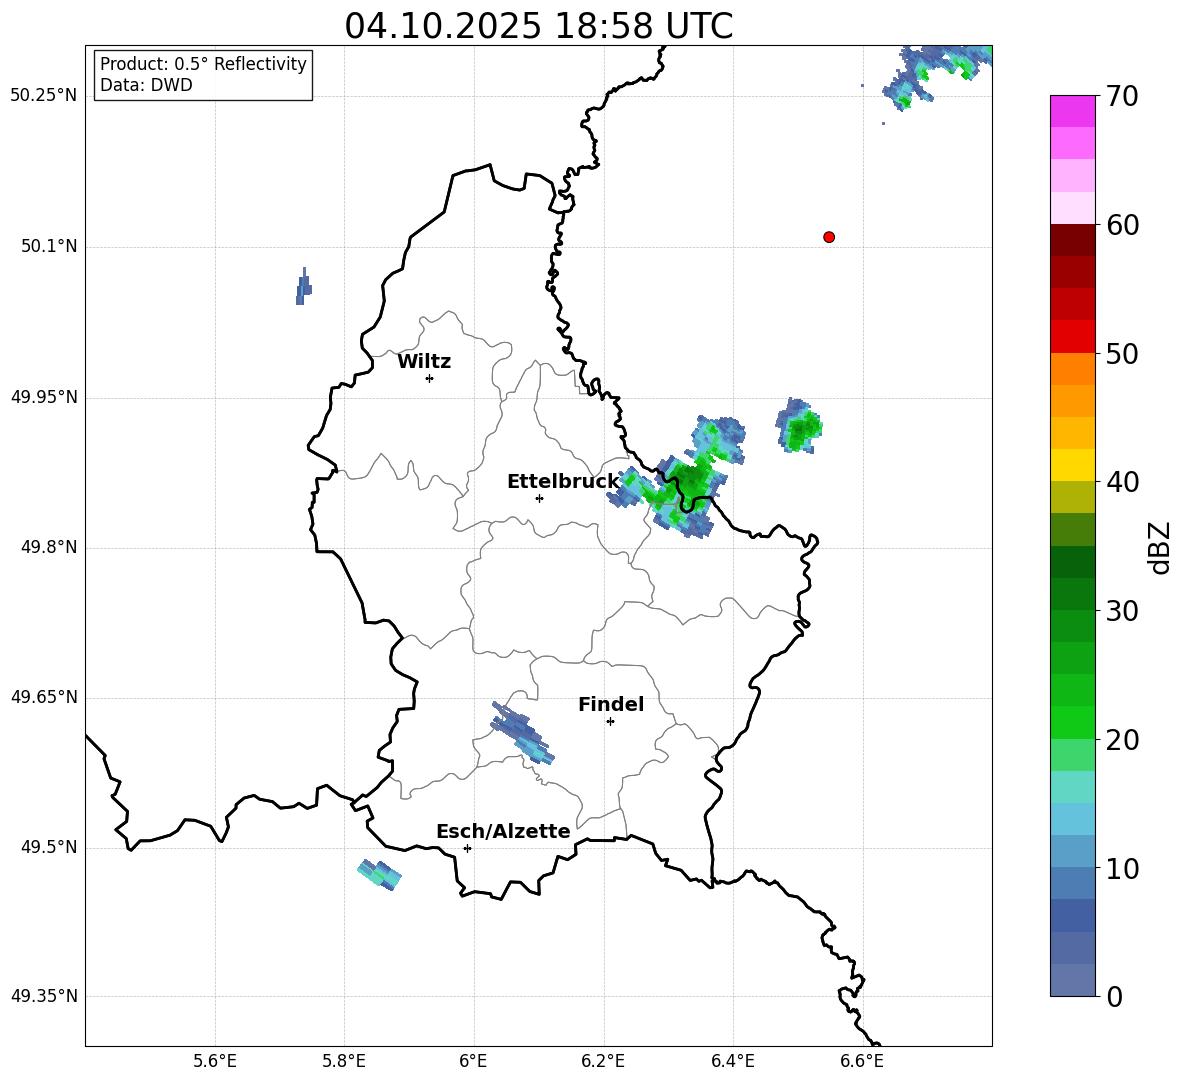Click the 50.25°N latitude label
This screenshot has width=1184, height=1081.
(44, 96)
